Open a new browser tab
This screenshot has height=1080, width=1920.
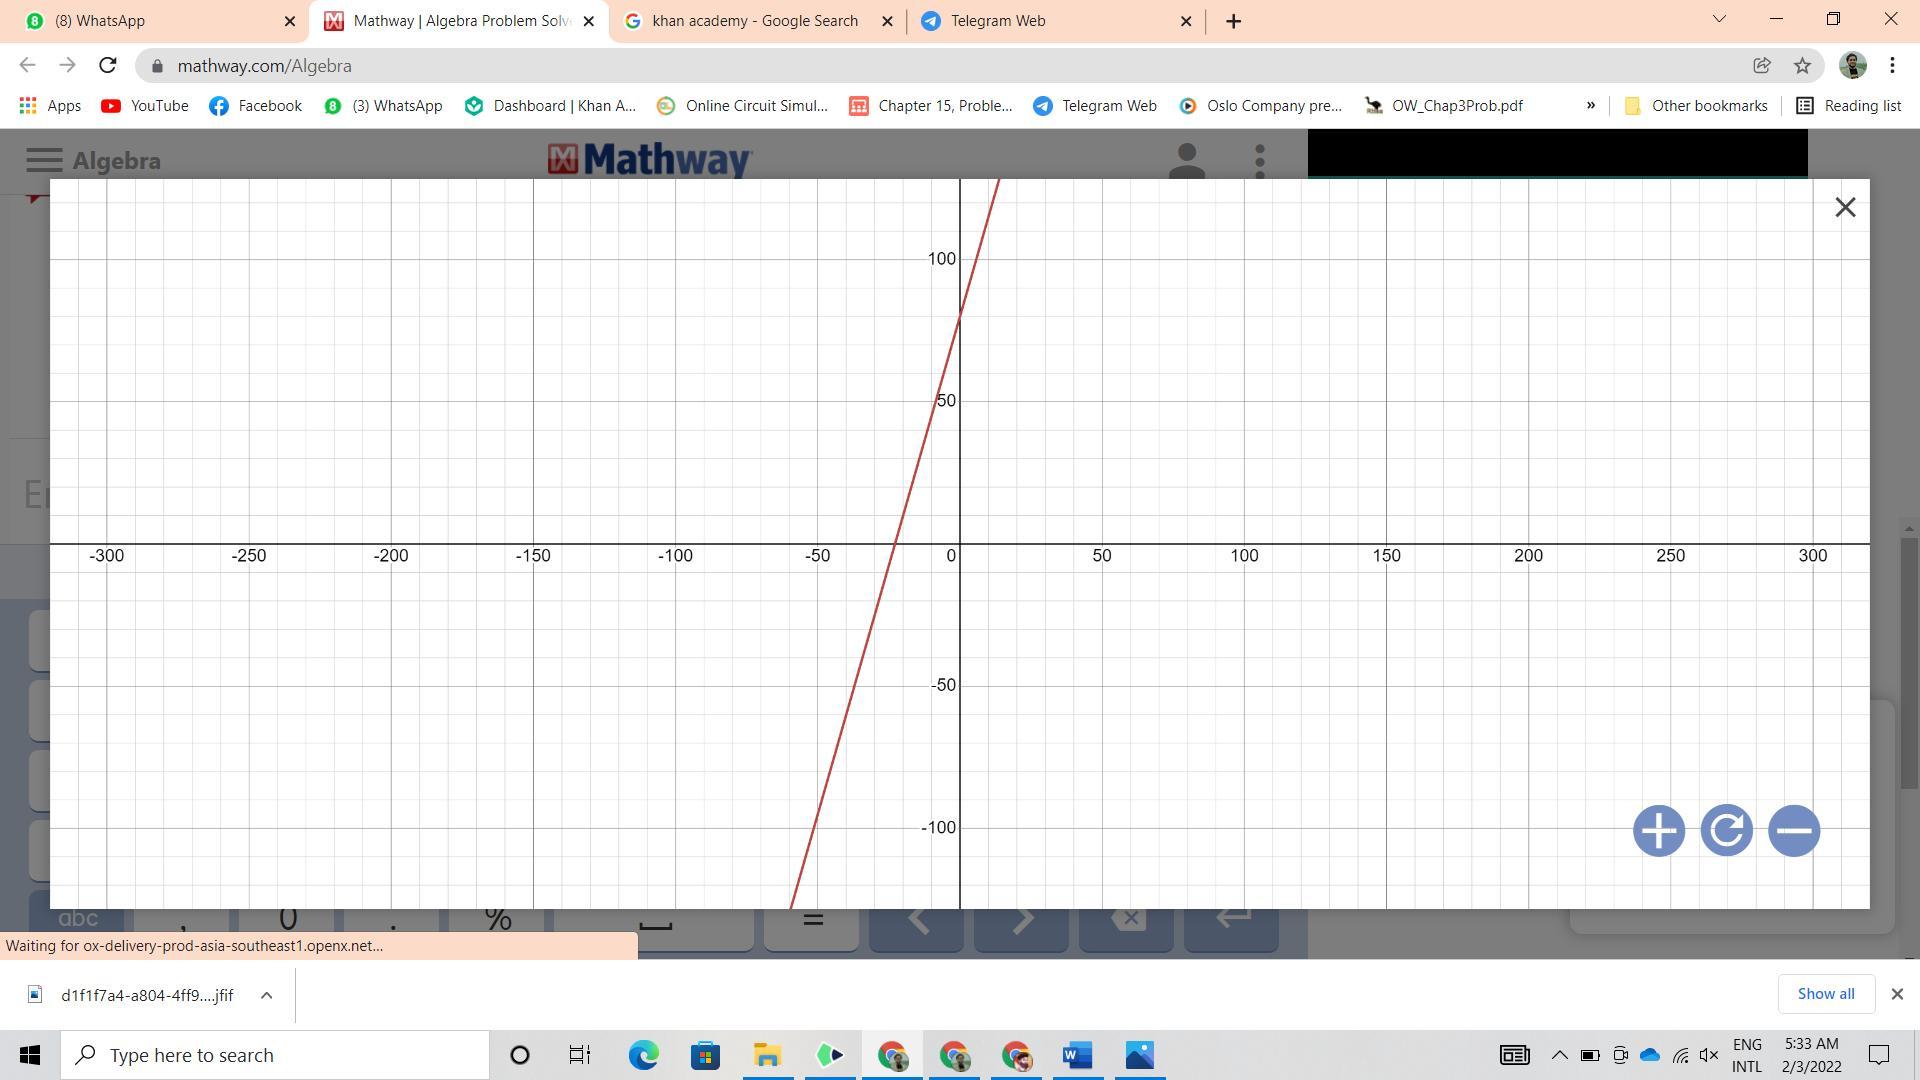coord(1233,21)
